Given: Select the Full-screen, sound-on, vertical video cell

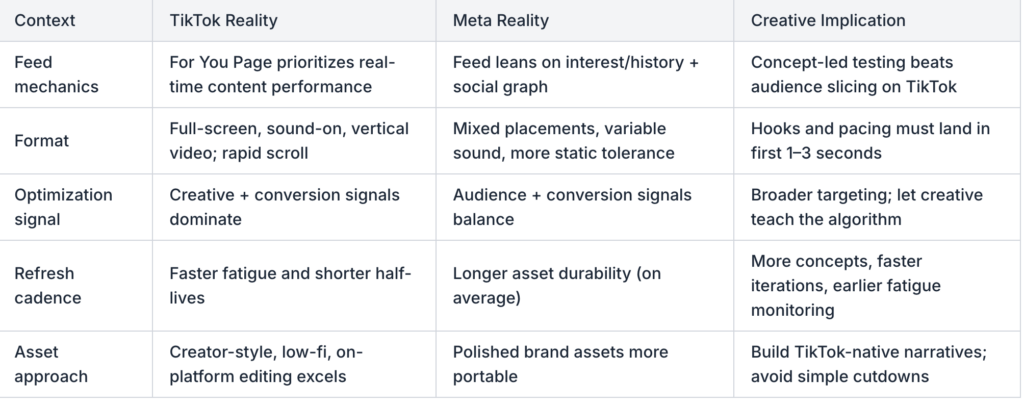Looking at the screenshot, I should pyautogui.click(x=294, y=140).
